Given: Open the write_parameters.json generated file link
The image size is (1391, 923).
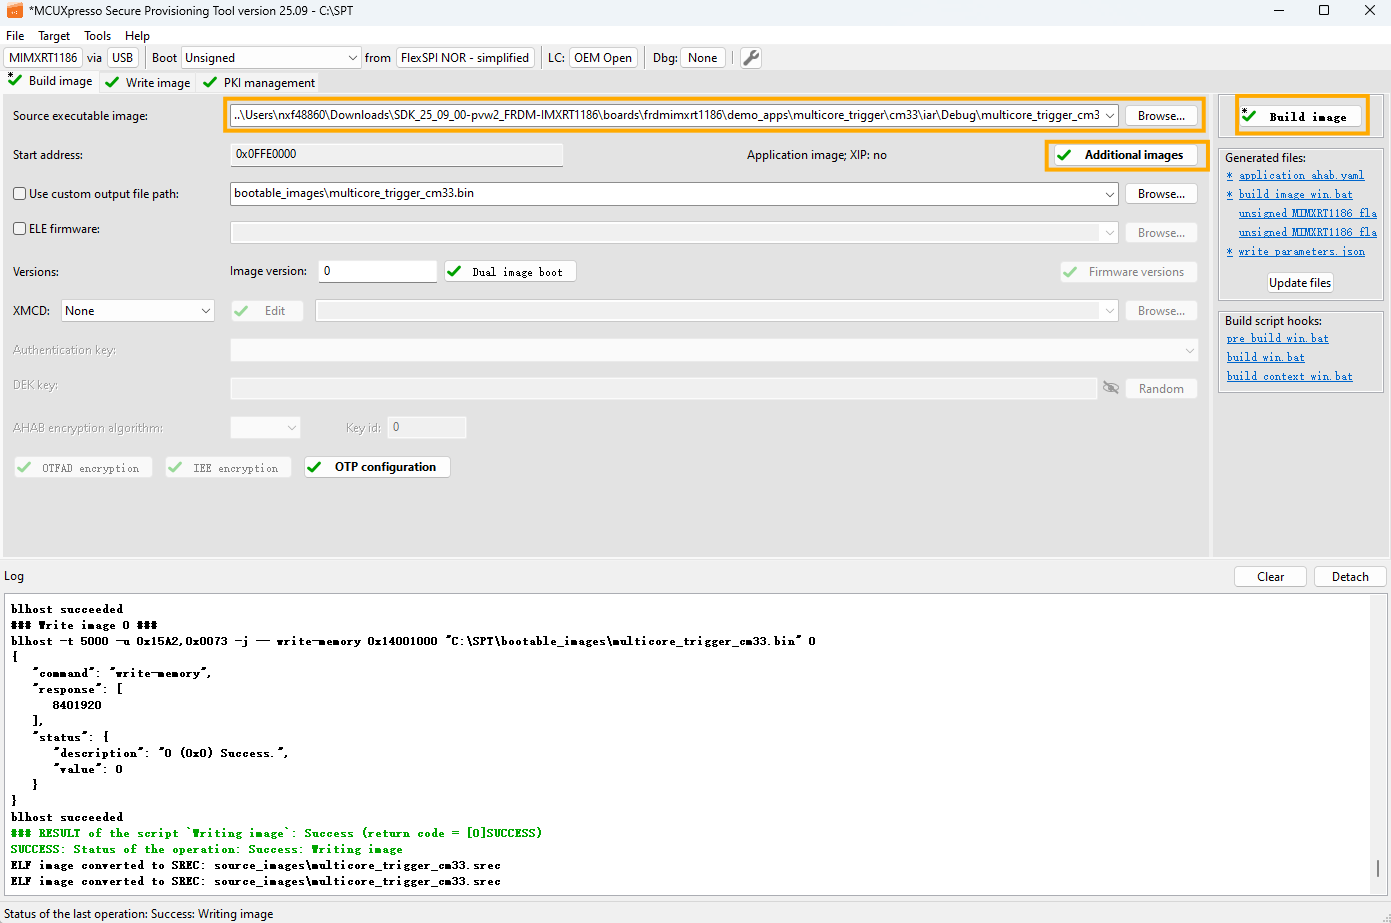Looking at the screenshot, I should [x=1301, y=252].
